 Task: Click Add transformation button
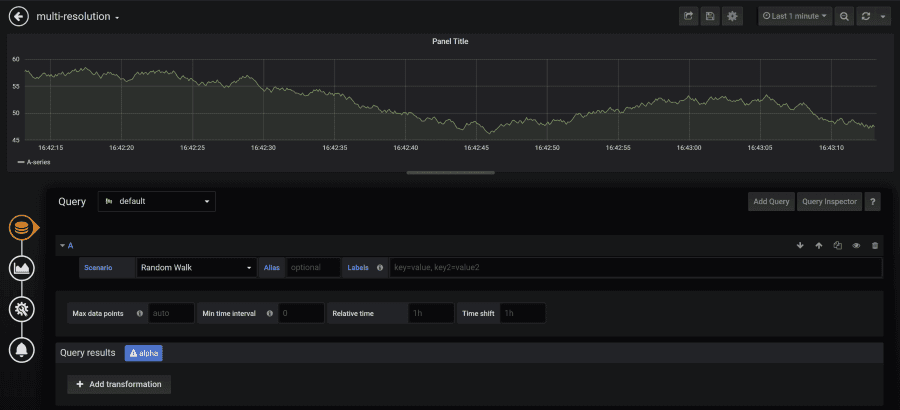119,384
